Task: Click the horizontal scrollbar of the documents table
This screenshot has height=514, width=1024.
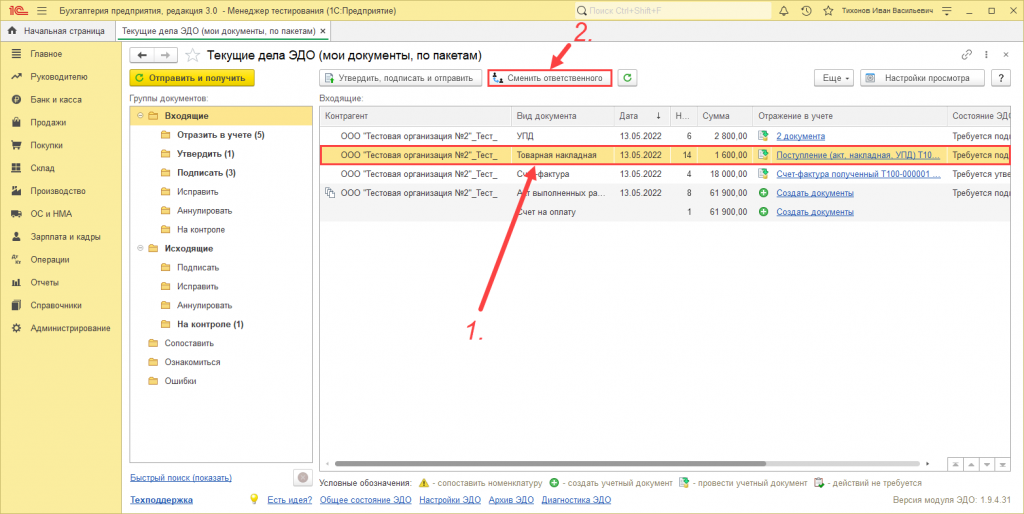Action: 549,464
